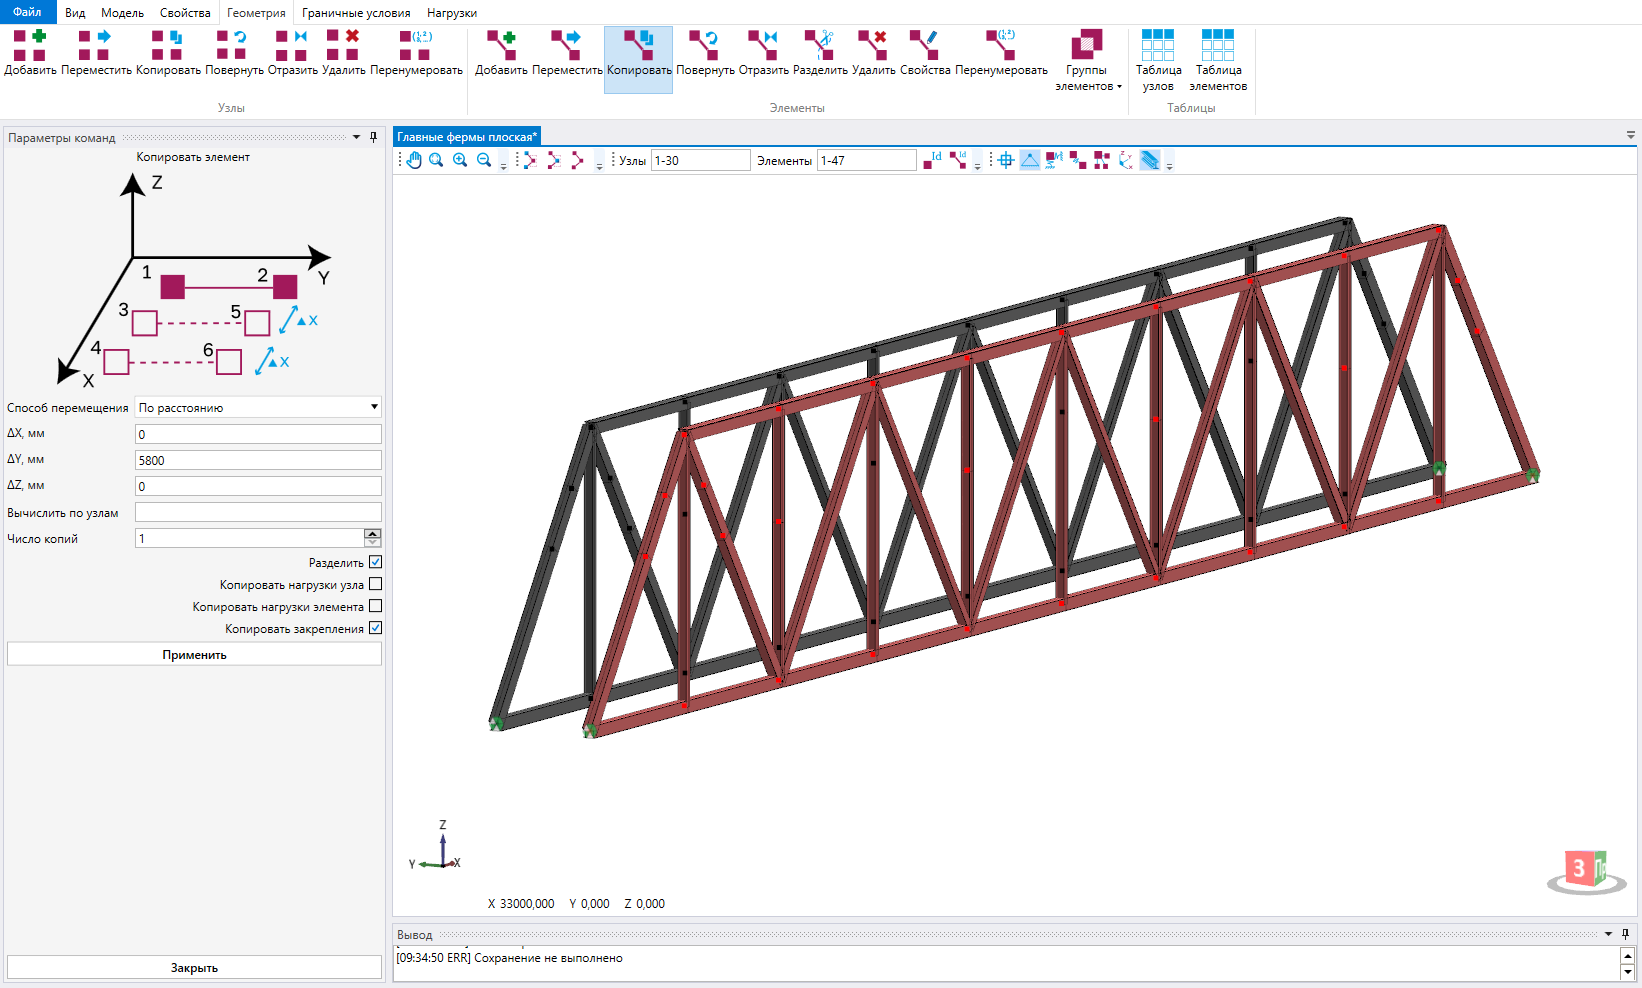Choose Mirror element (Отразить) in Элементы group
The width and height of the screenshot is (1642, 988).
(x=764, y=53)
